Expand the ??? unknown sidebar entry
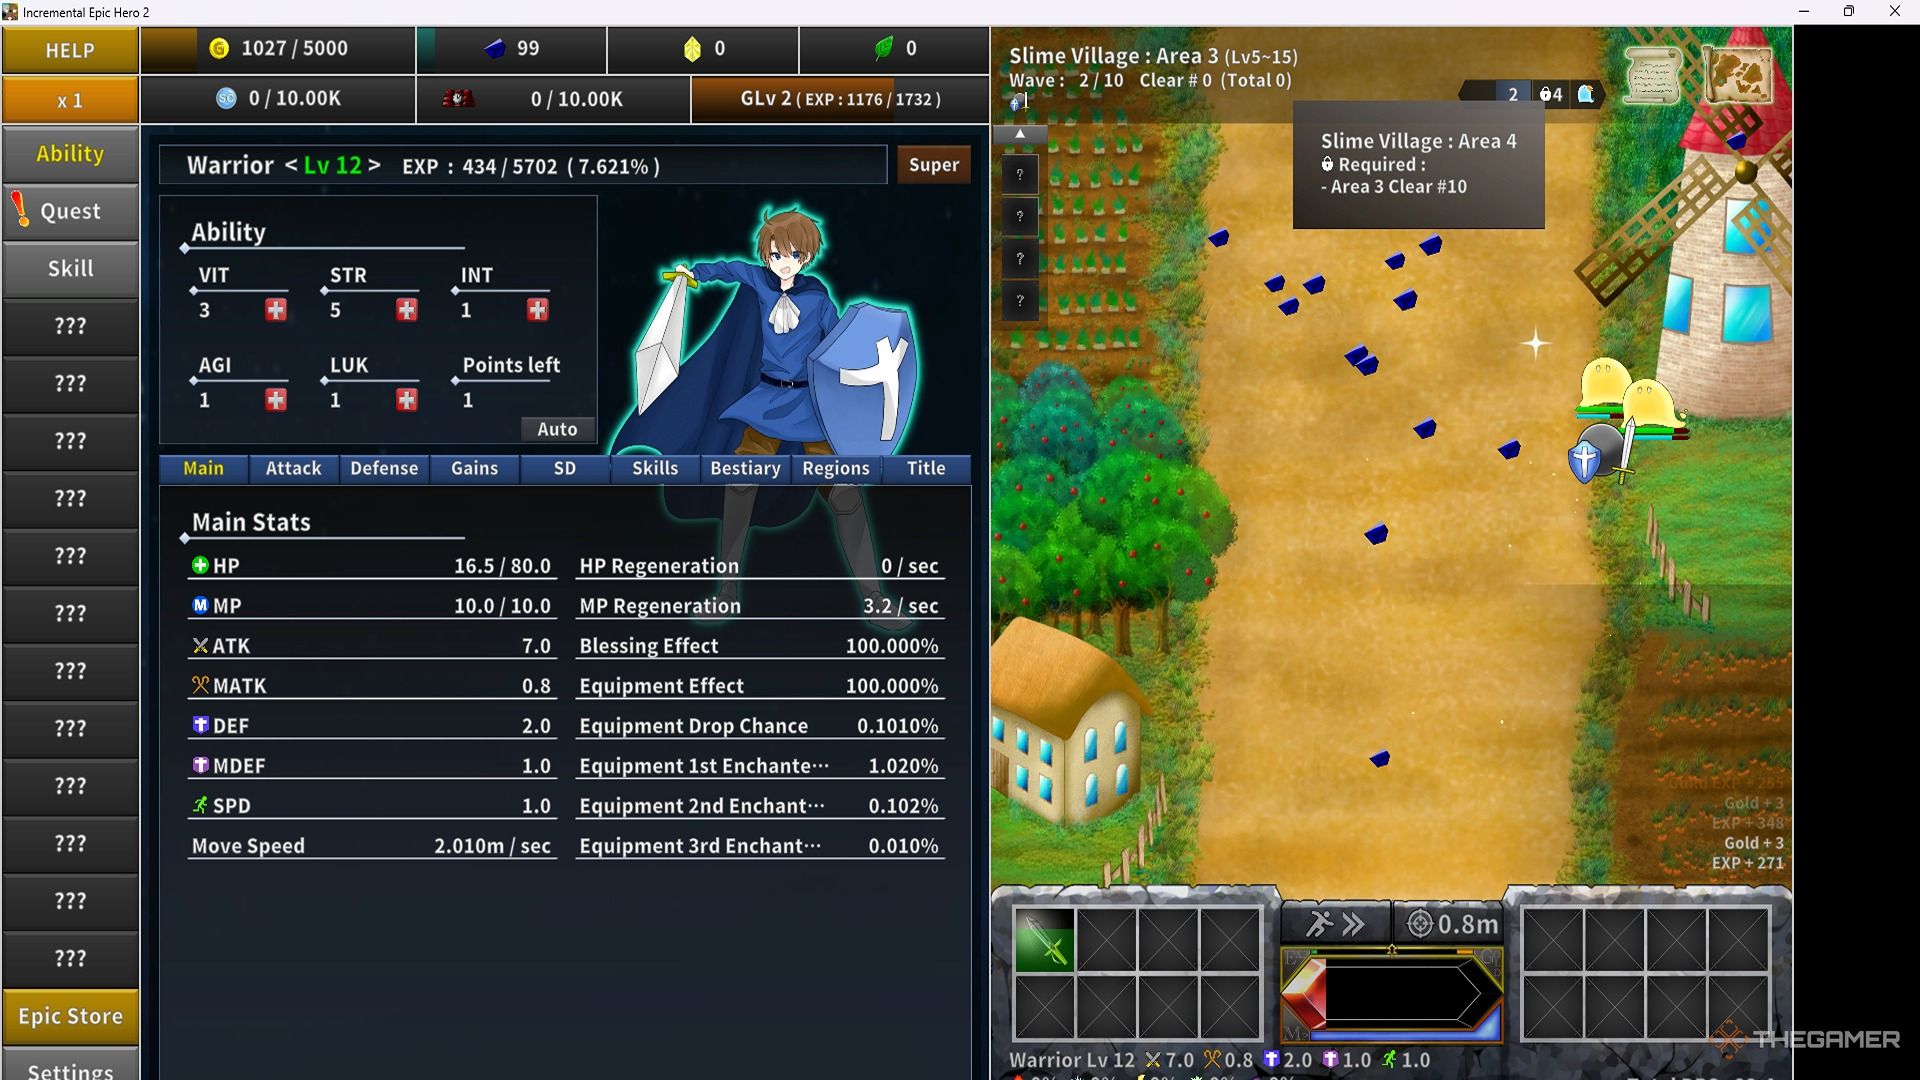 [x=71, y=324]
